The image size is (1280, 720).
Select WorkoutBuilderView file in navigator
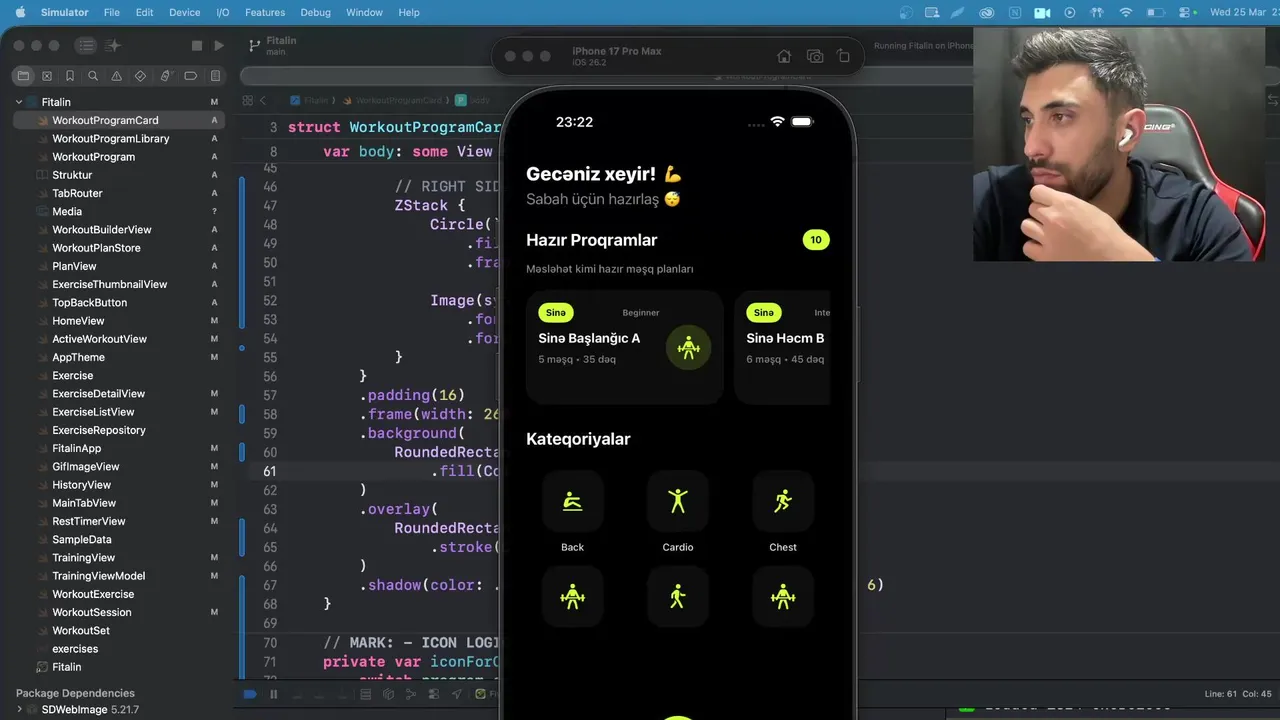118,230
